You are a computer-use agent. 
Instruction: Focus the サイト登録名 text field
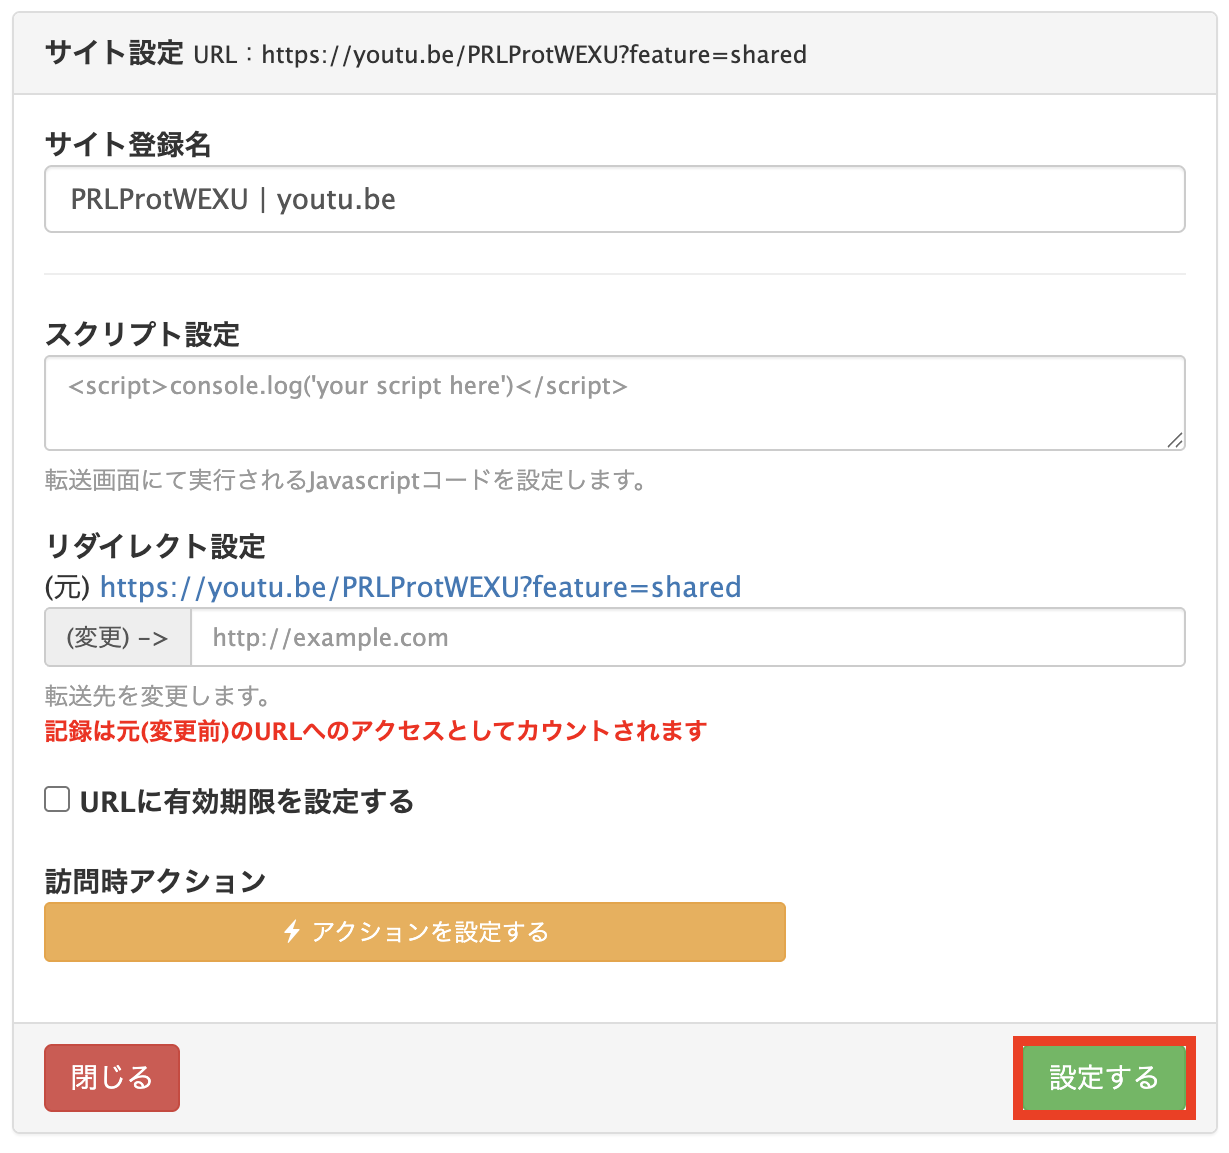click(x=614, y=199)
